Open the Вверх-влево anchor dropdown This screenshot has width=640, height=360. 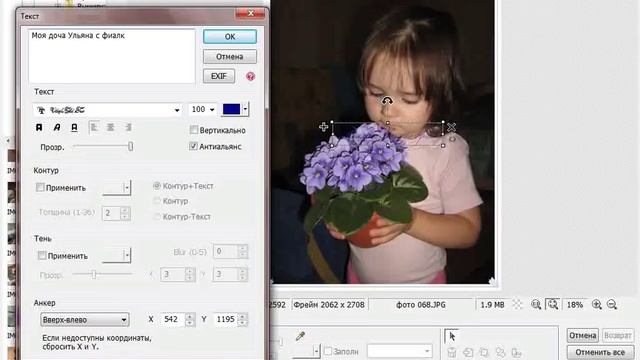(x=85, y=320)
